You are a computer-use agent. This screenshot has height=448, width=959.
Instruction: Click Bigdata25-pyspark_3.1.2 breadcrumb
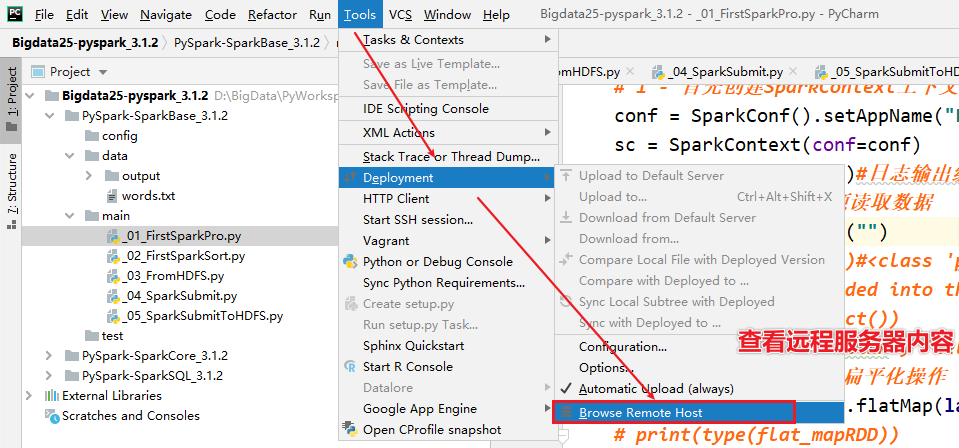click(84, 43)
